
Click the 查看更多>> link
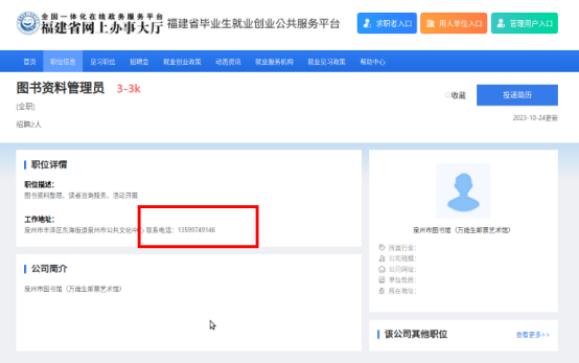[x=532, y=335]
